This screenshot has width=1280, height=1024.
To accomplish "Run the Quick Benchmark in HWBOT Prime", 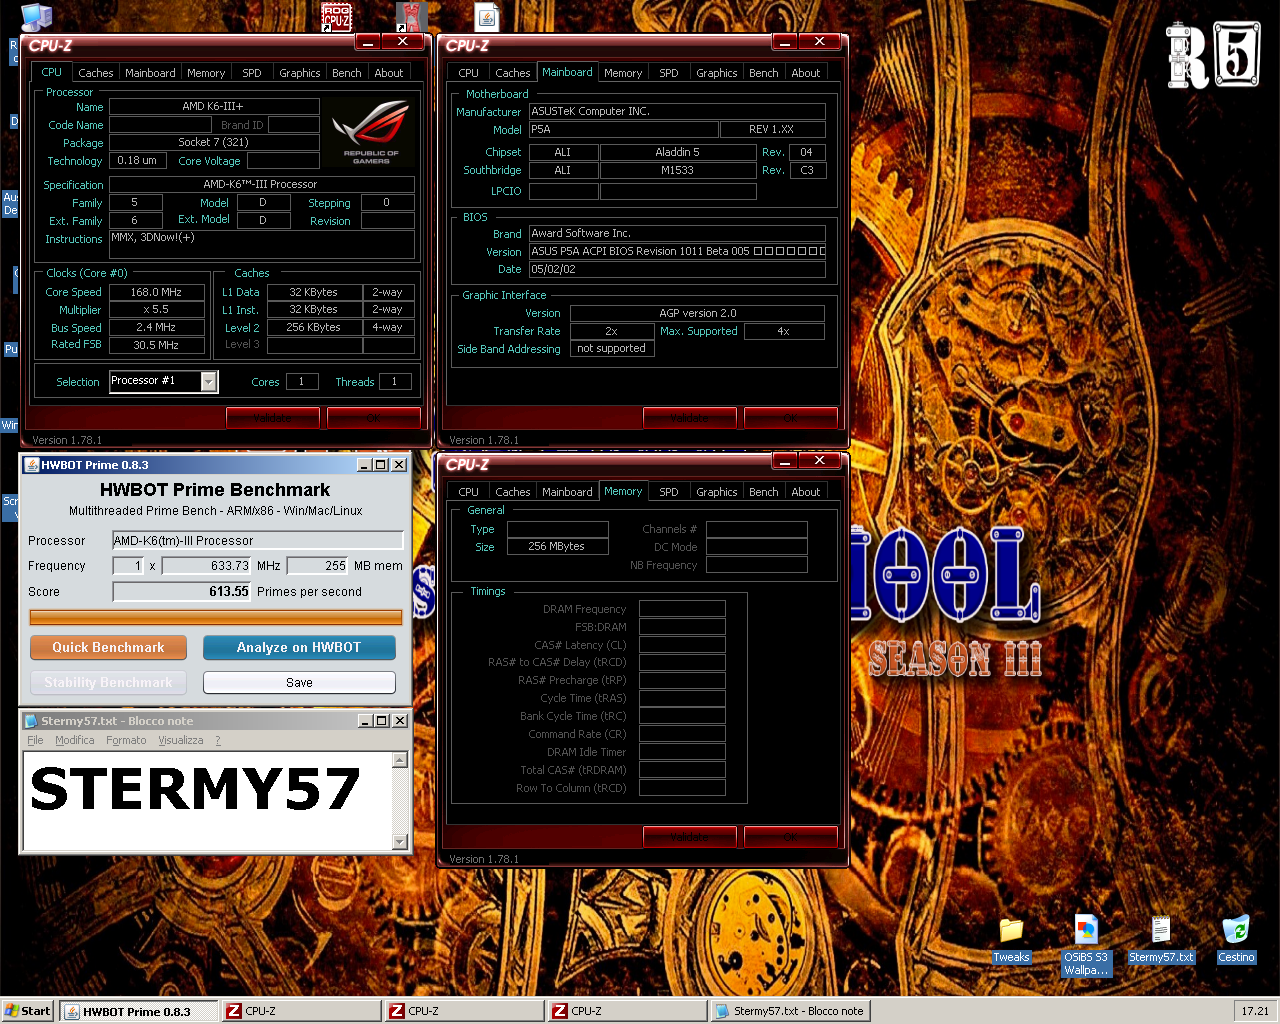I will pos(108,648).
